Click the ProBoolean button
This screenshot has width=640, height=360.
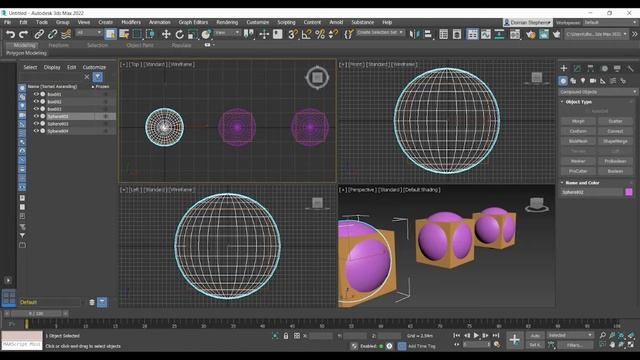[x=615, y=161]
